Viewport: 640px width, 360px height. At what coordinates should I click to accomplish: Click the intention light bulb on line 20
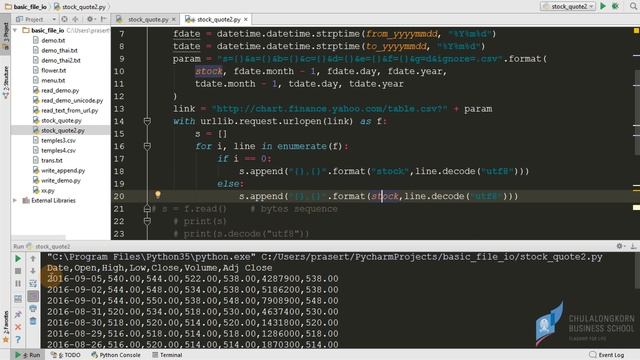158,195
